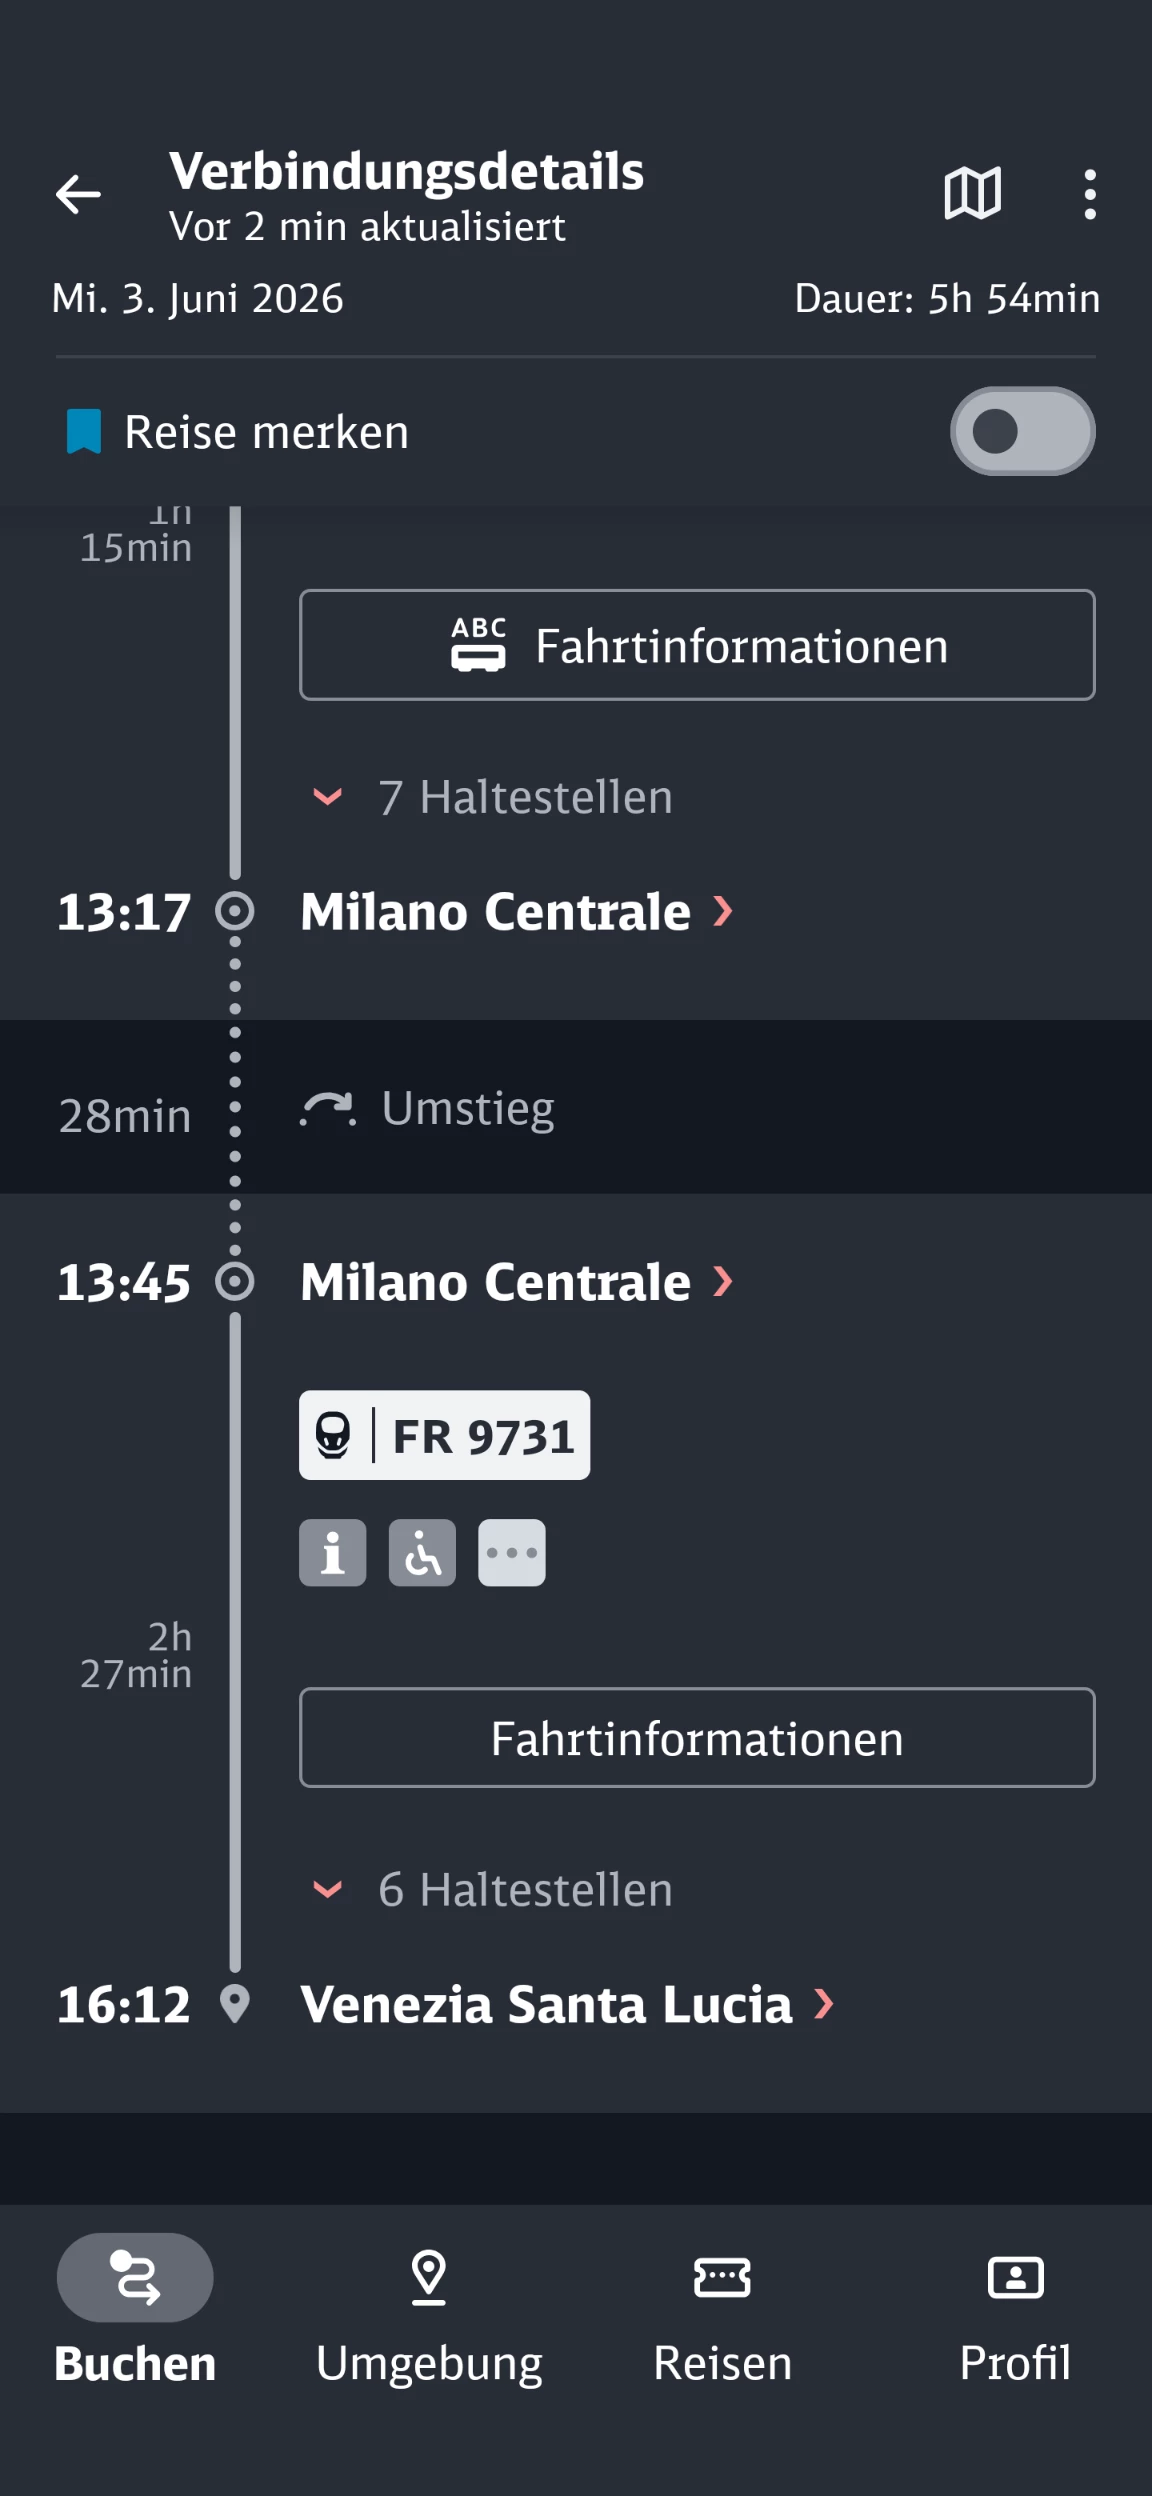Tap the info icon under FR 9731
The width and height of the screenshot is (1152, 2496).
333,1553
